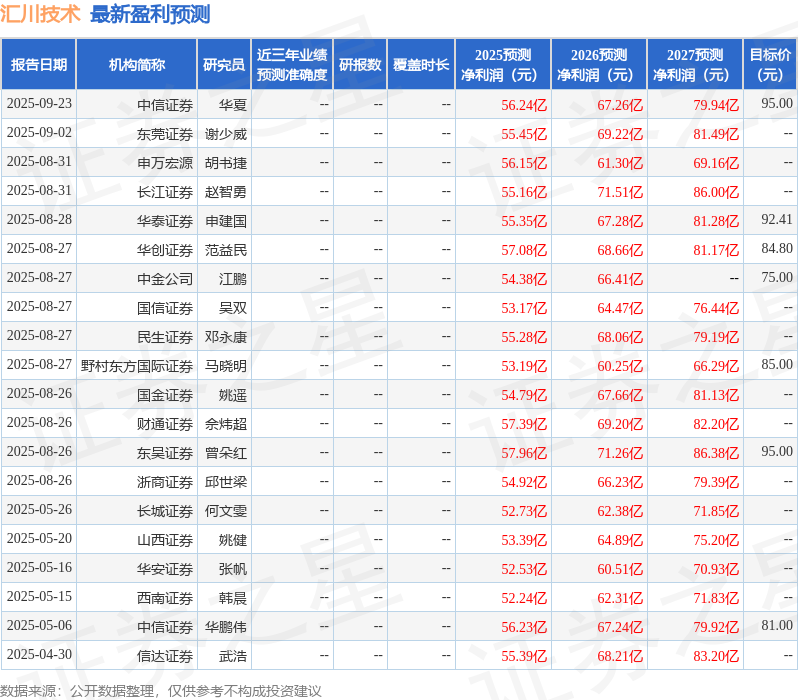Select the 野村东方国际证券 institution cell
Screen dimensions: 798x700
(137, 366)
